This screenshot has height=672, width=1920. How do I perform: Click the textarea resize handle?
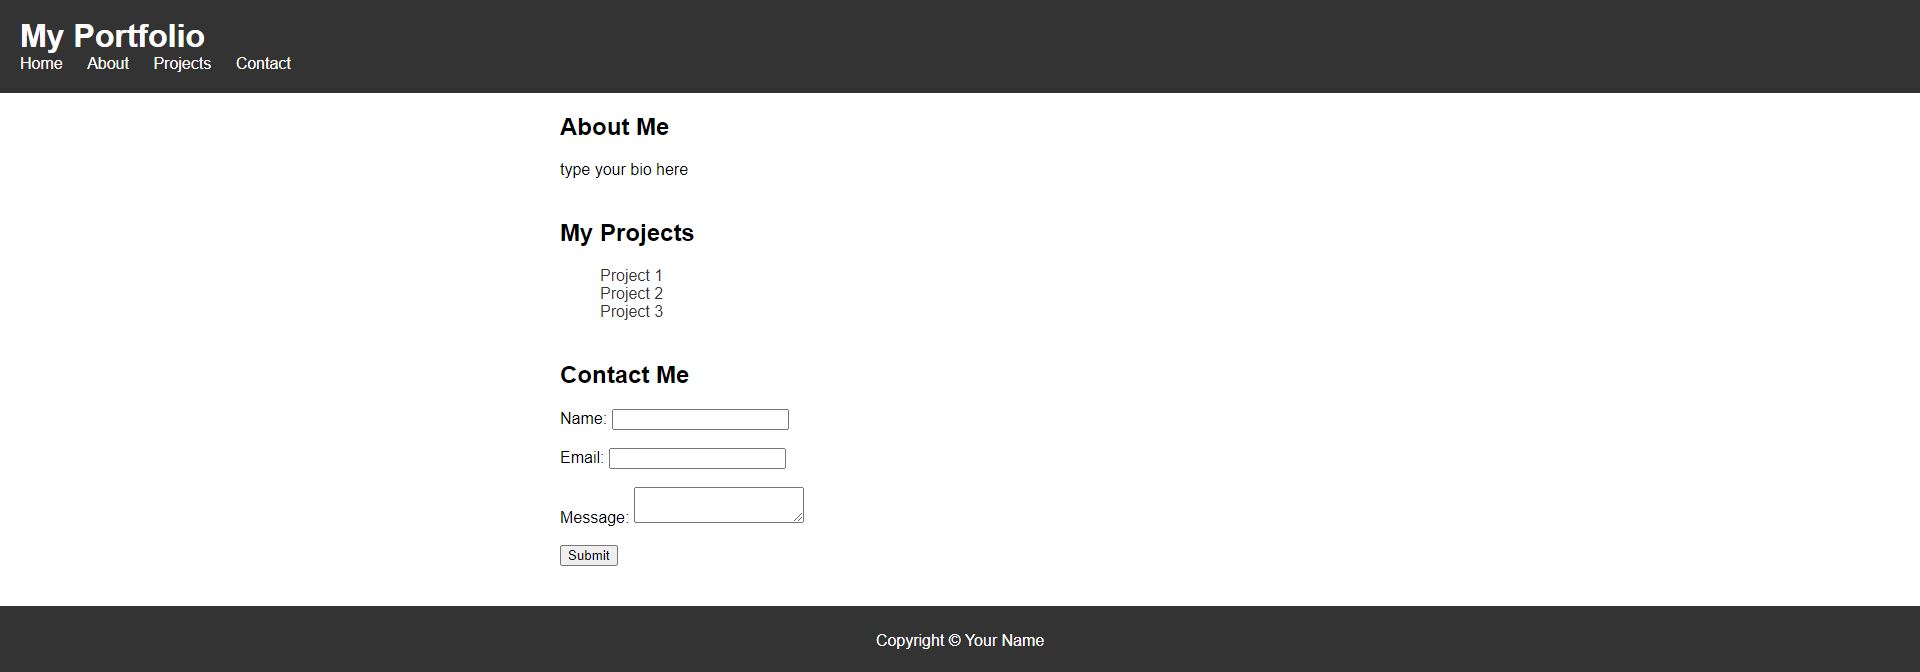(x=799, y=517)
